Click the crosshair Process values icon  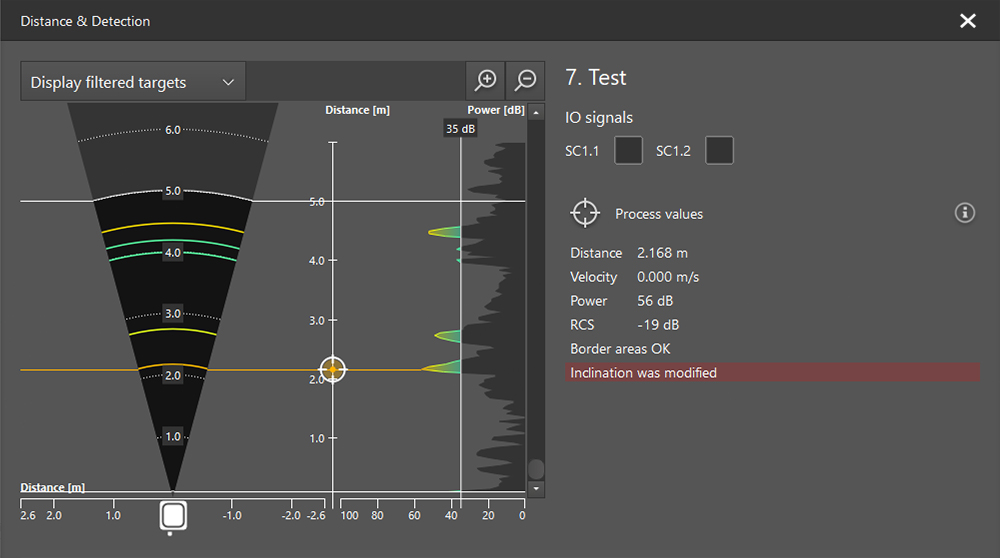584,213
